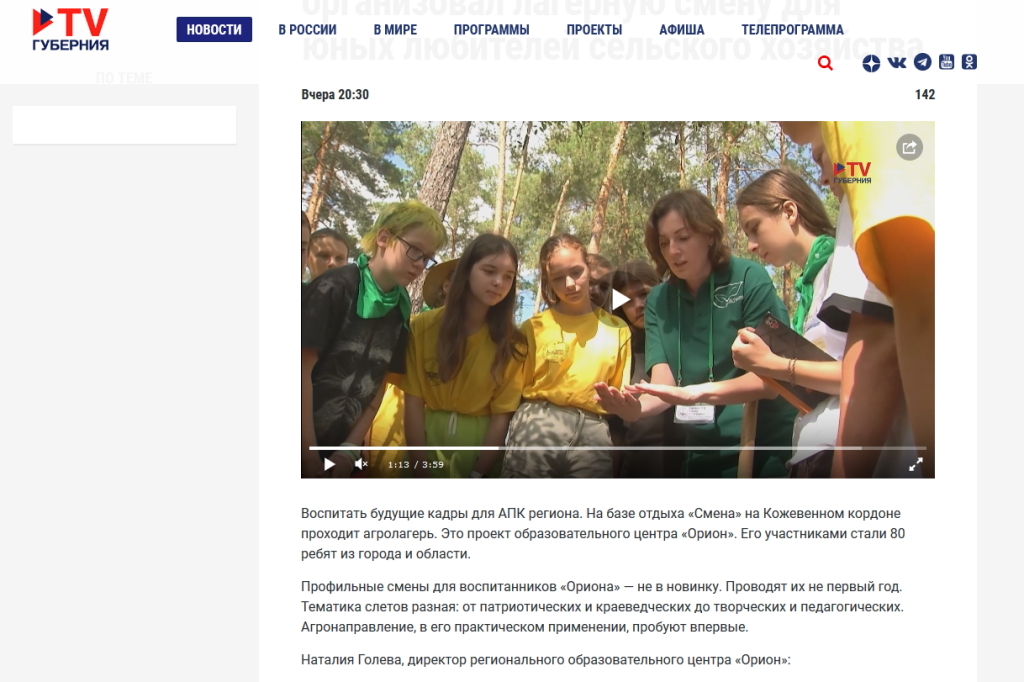Click the large center play button on video
1024x682 pixels.
click(619, 300)
